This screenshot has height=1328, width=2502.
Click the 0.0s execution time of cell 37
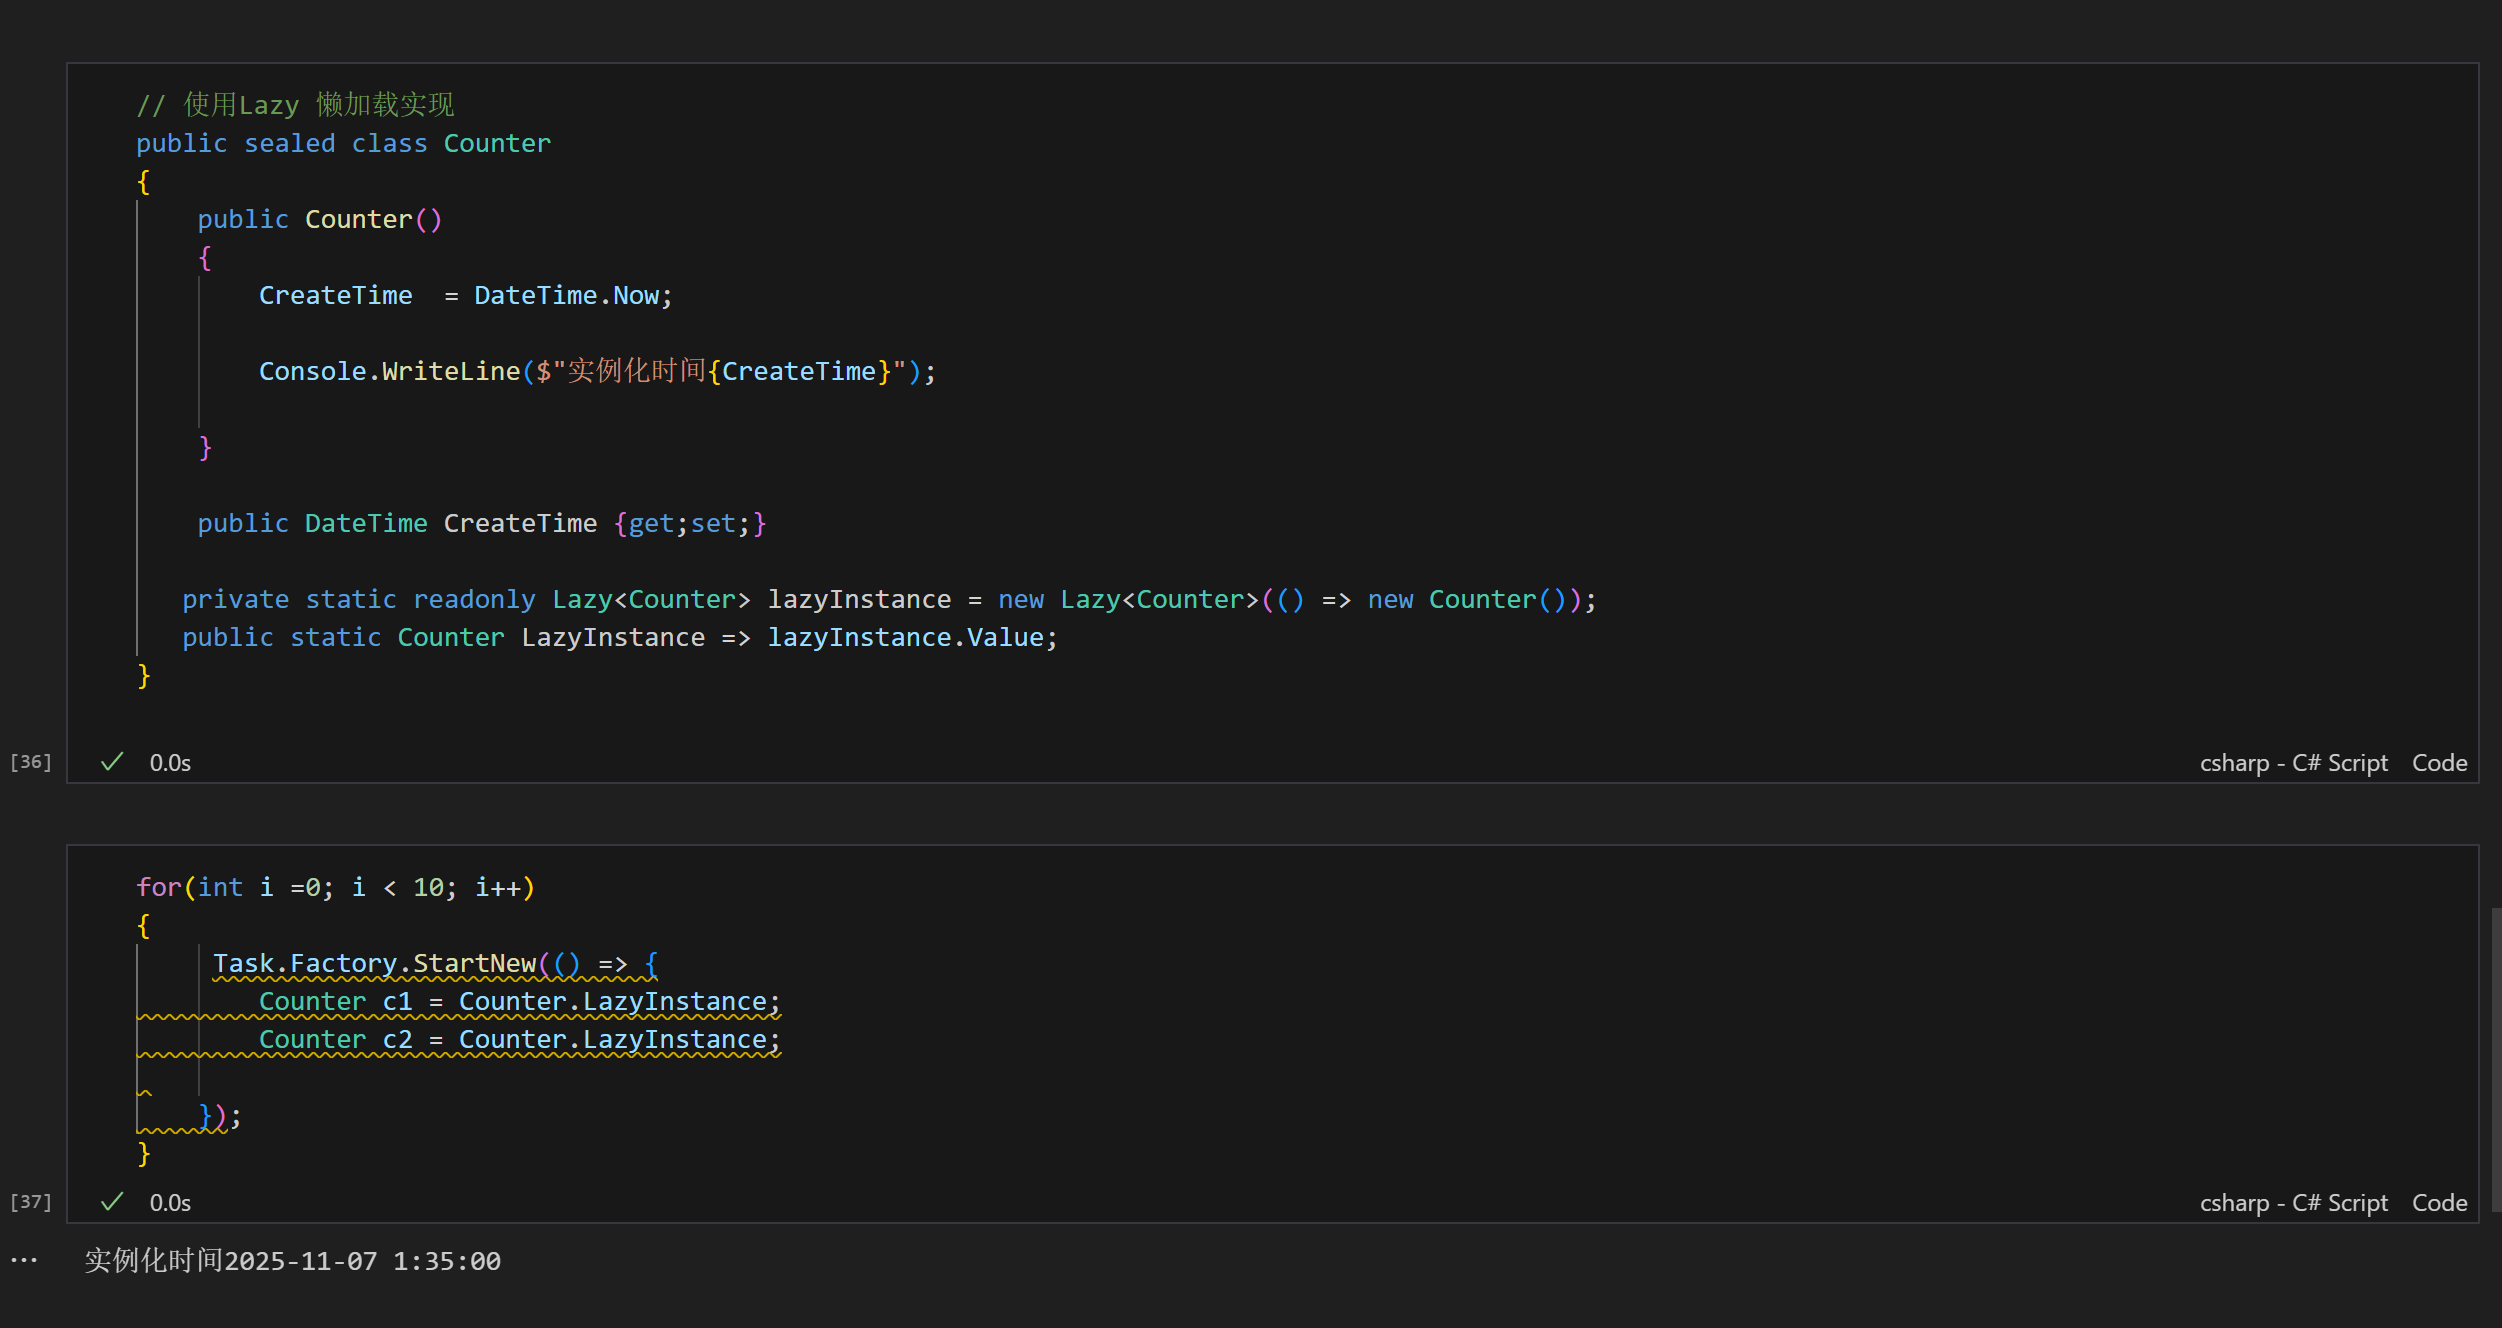170,1203
